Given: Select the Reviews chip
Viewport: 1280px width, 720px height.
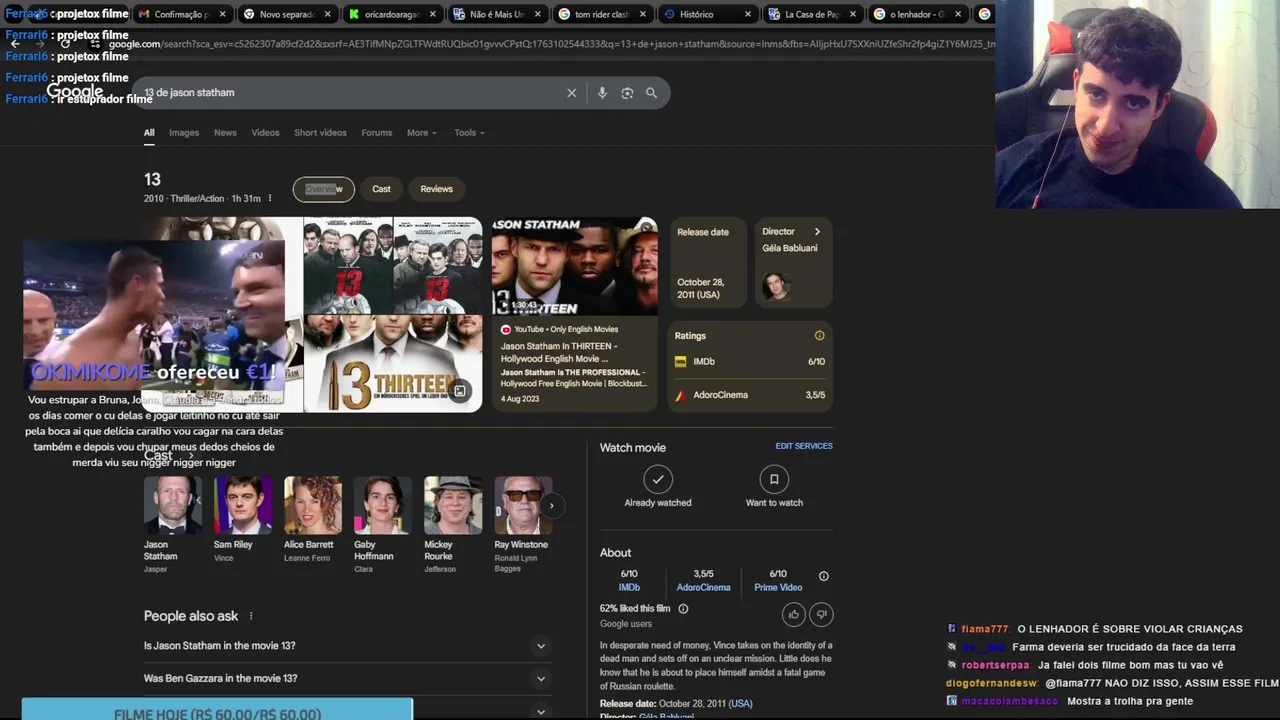Looking at the screenshot, I should click(436, 189).
